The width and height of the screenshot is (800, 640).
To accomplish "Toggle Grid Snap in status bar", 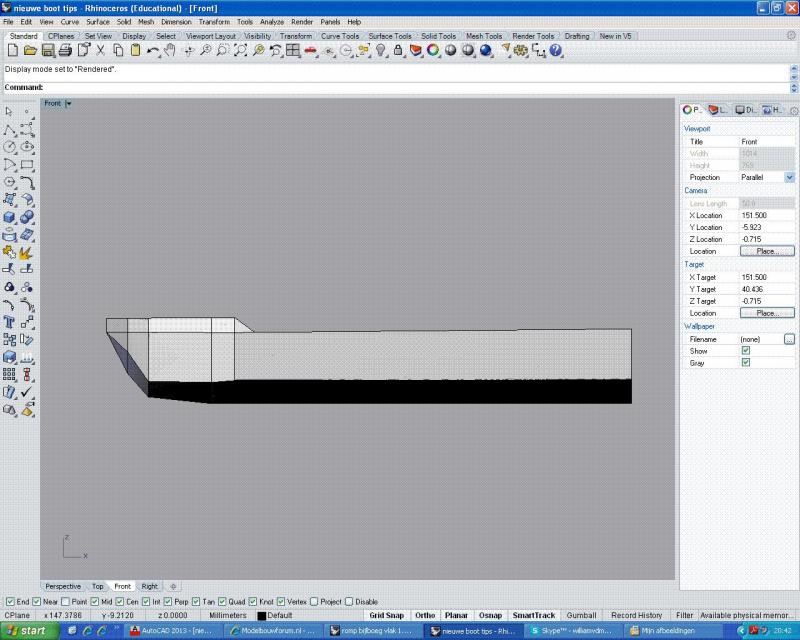I will tap(386, 616).
